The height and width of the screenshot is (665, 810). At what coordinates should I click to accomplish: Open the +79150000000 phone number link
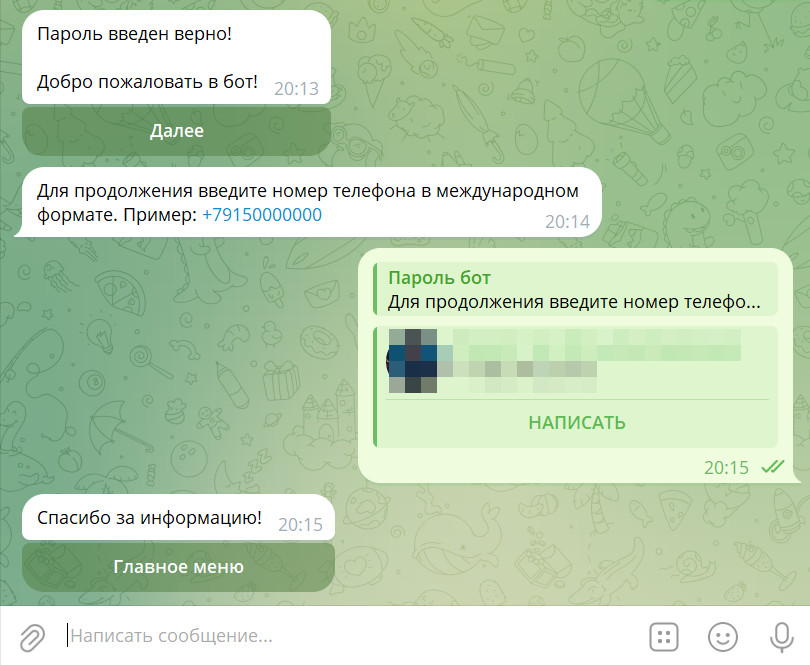point(262,215)
